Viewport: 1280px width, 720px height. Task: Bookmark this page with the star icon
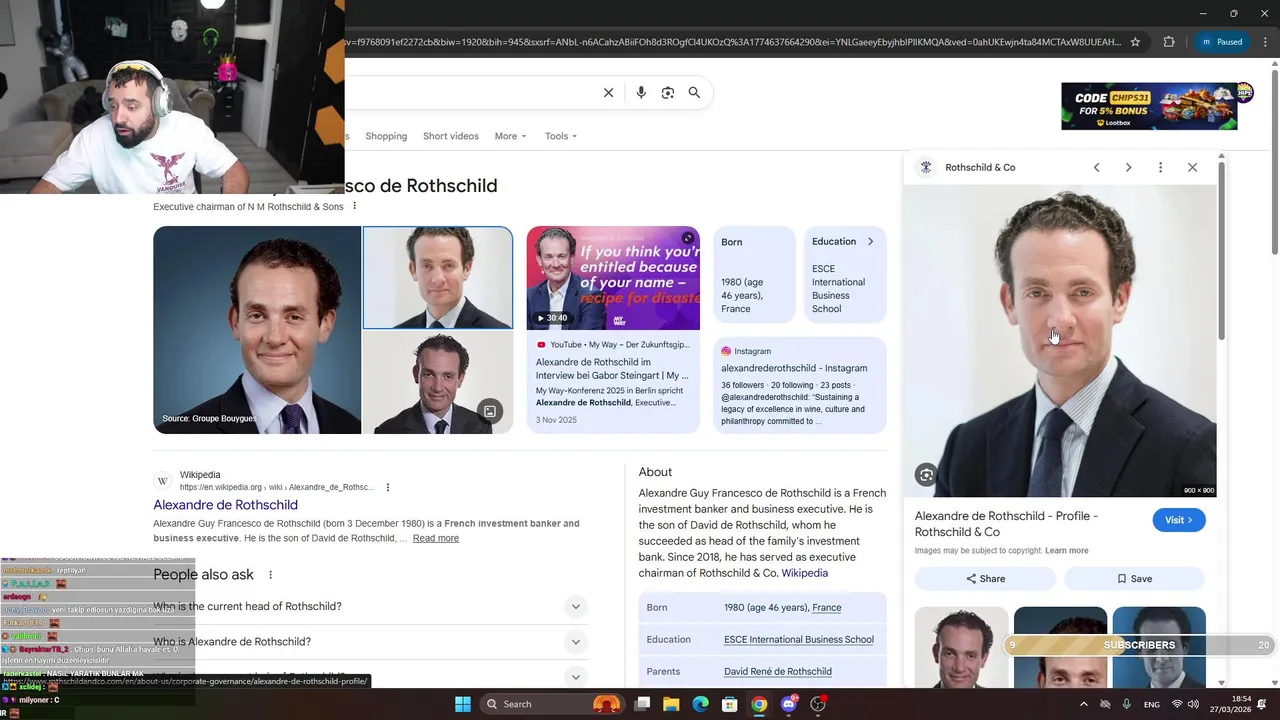[1135, 42]
